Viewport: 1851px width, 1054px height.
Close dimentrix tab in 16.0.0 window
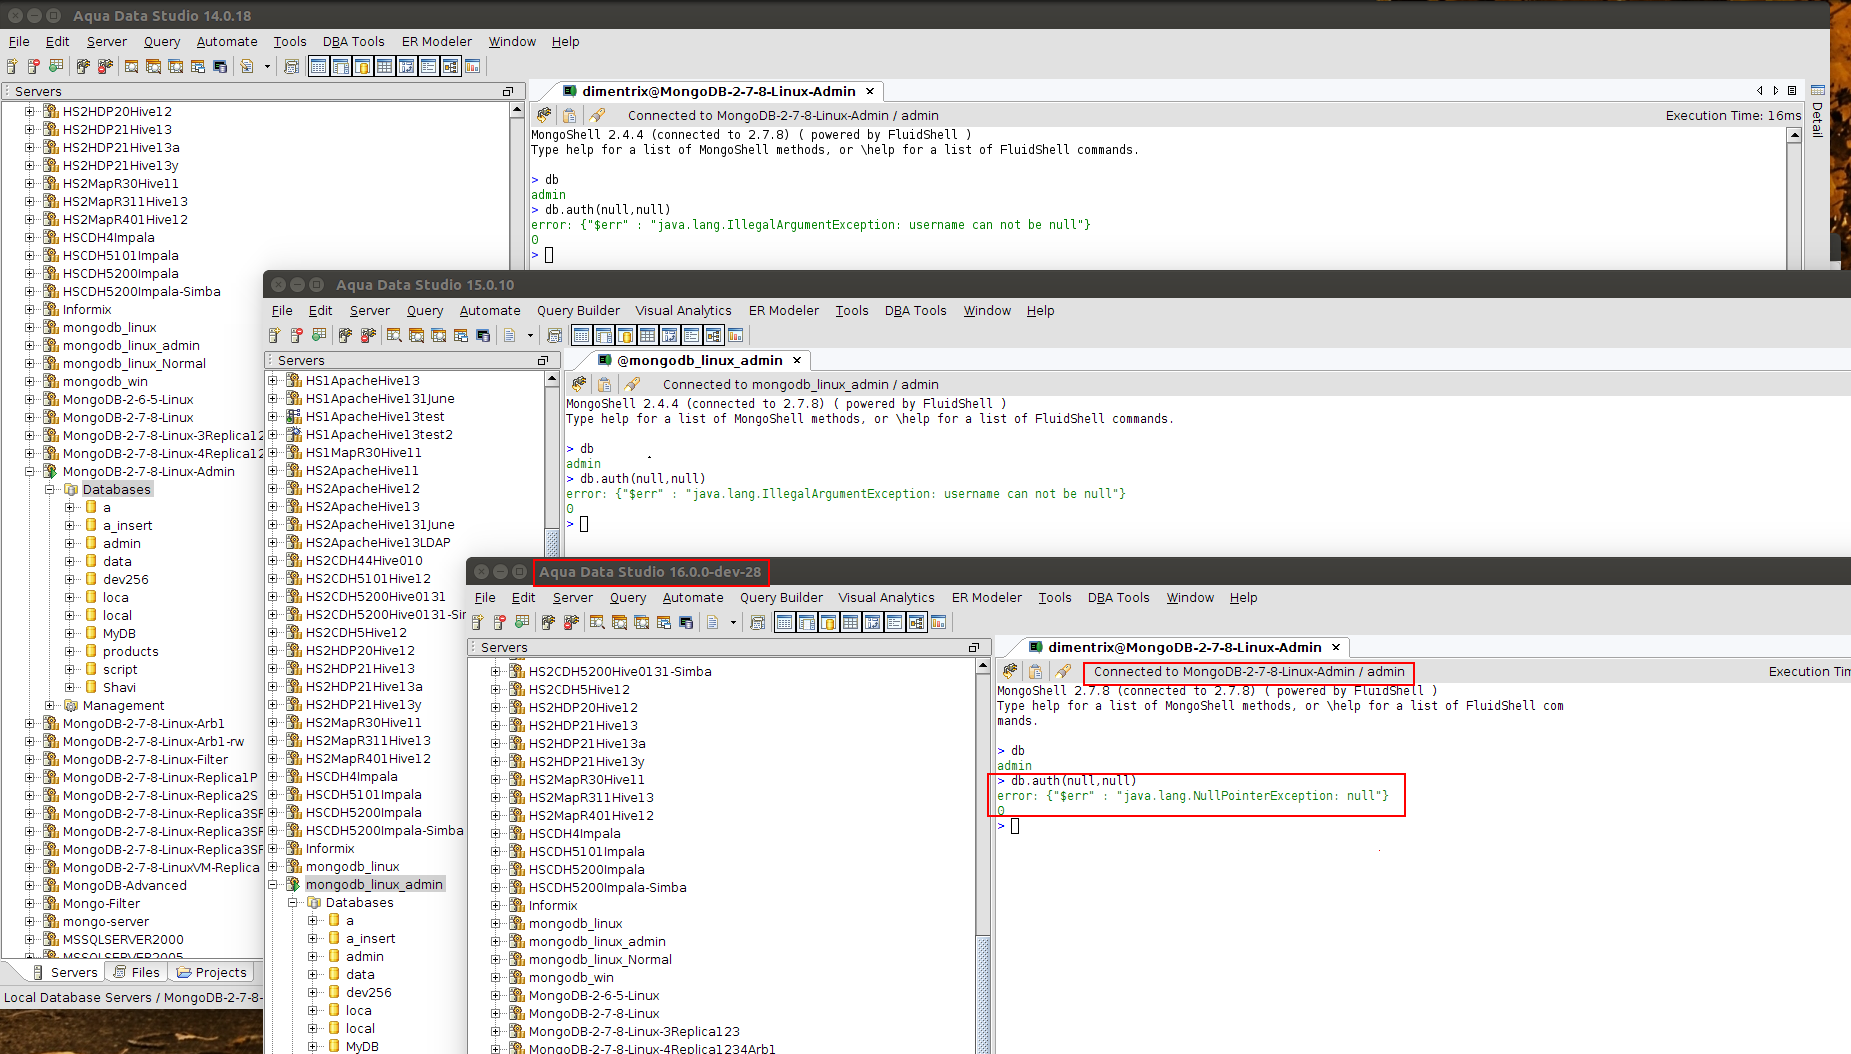pyautogui.click(x=1336, y=648)
